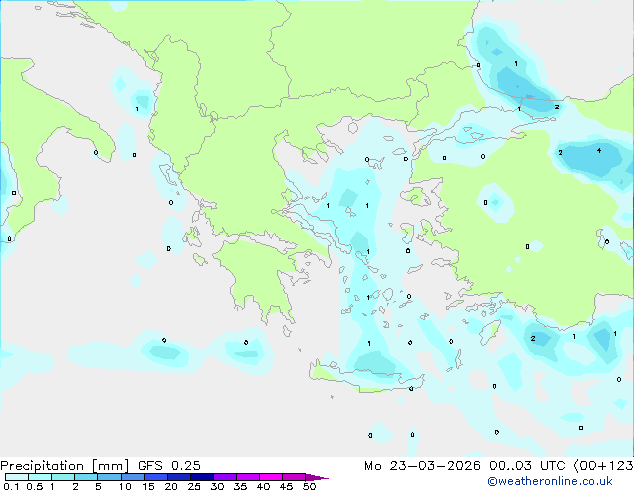Click the 2–5 mm legend color box
This screenshot has width=634, height=490.
86,477
